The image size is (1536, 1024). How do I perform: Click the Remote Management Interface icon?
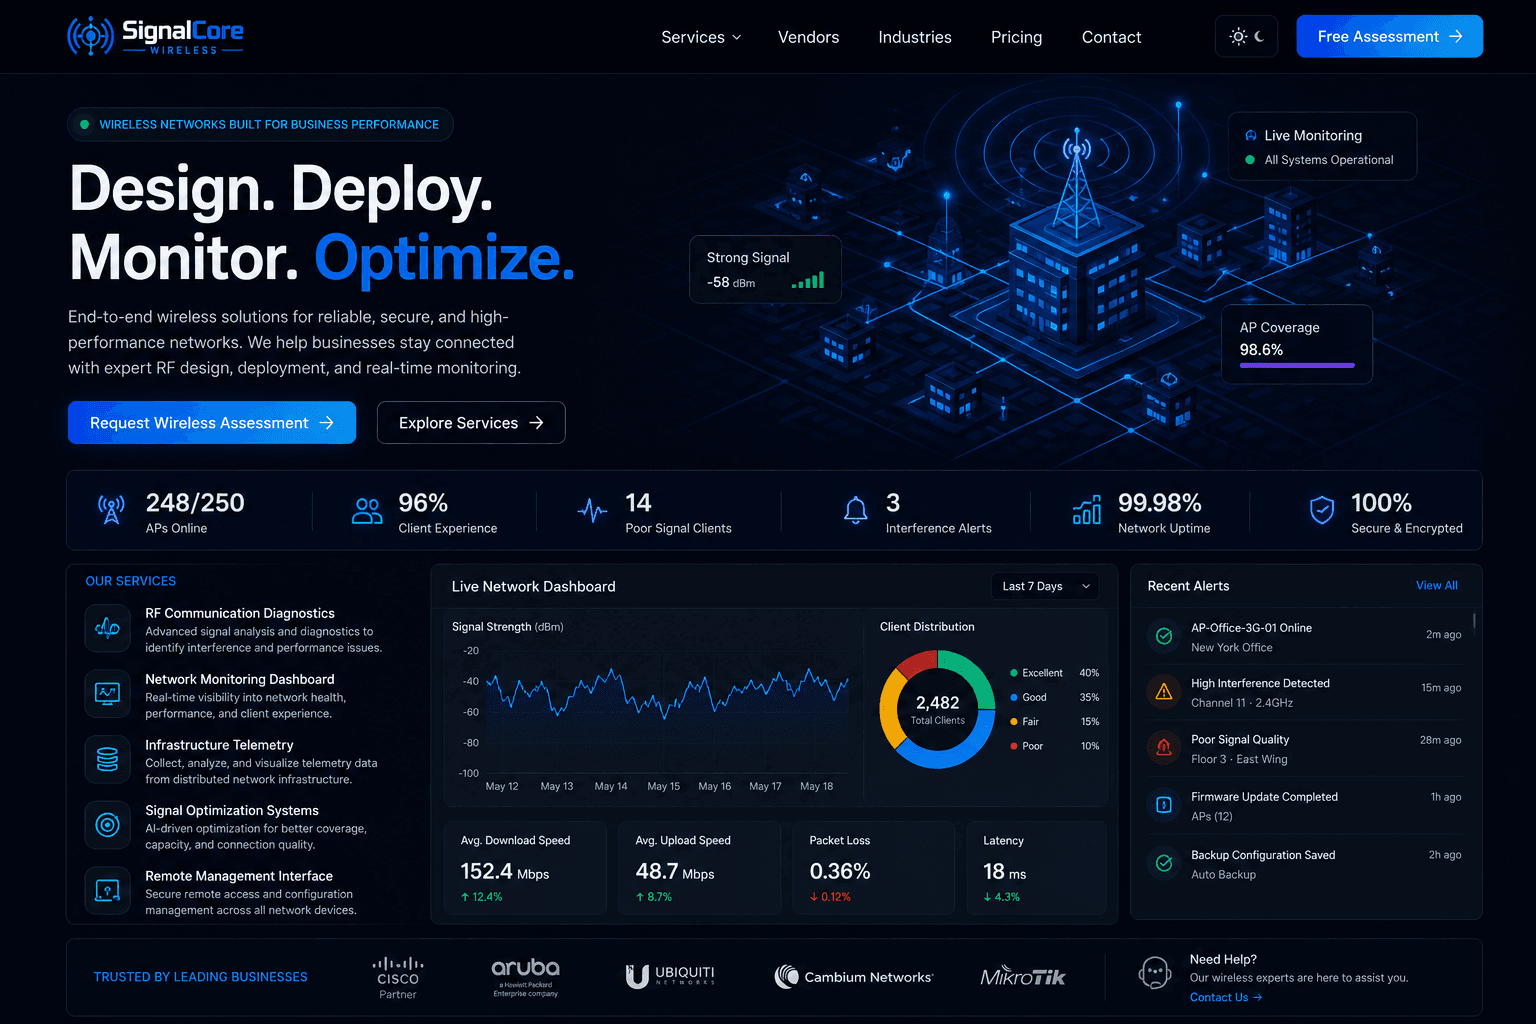click(x=107, y=890)
